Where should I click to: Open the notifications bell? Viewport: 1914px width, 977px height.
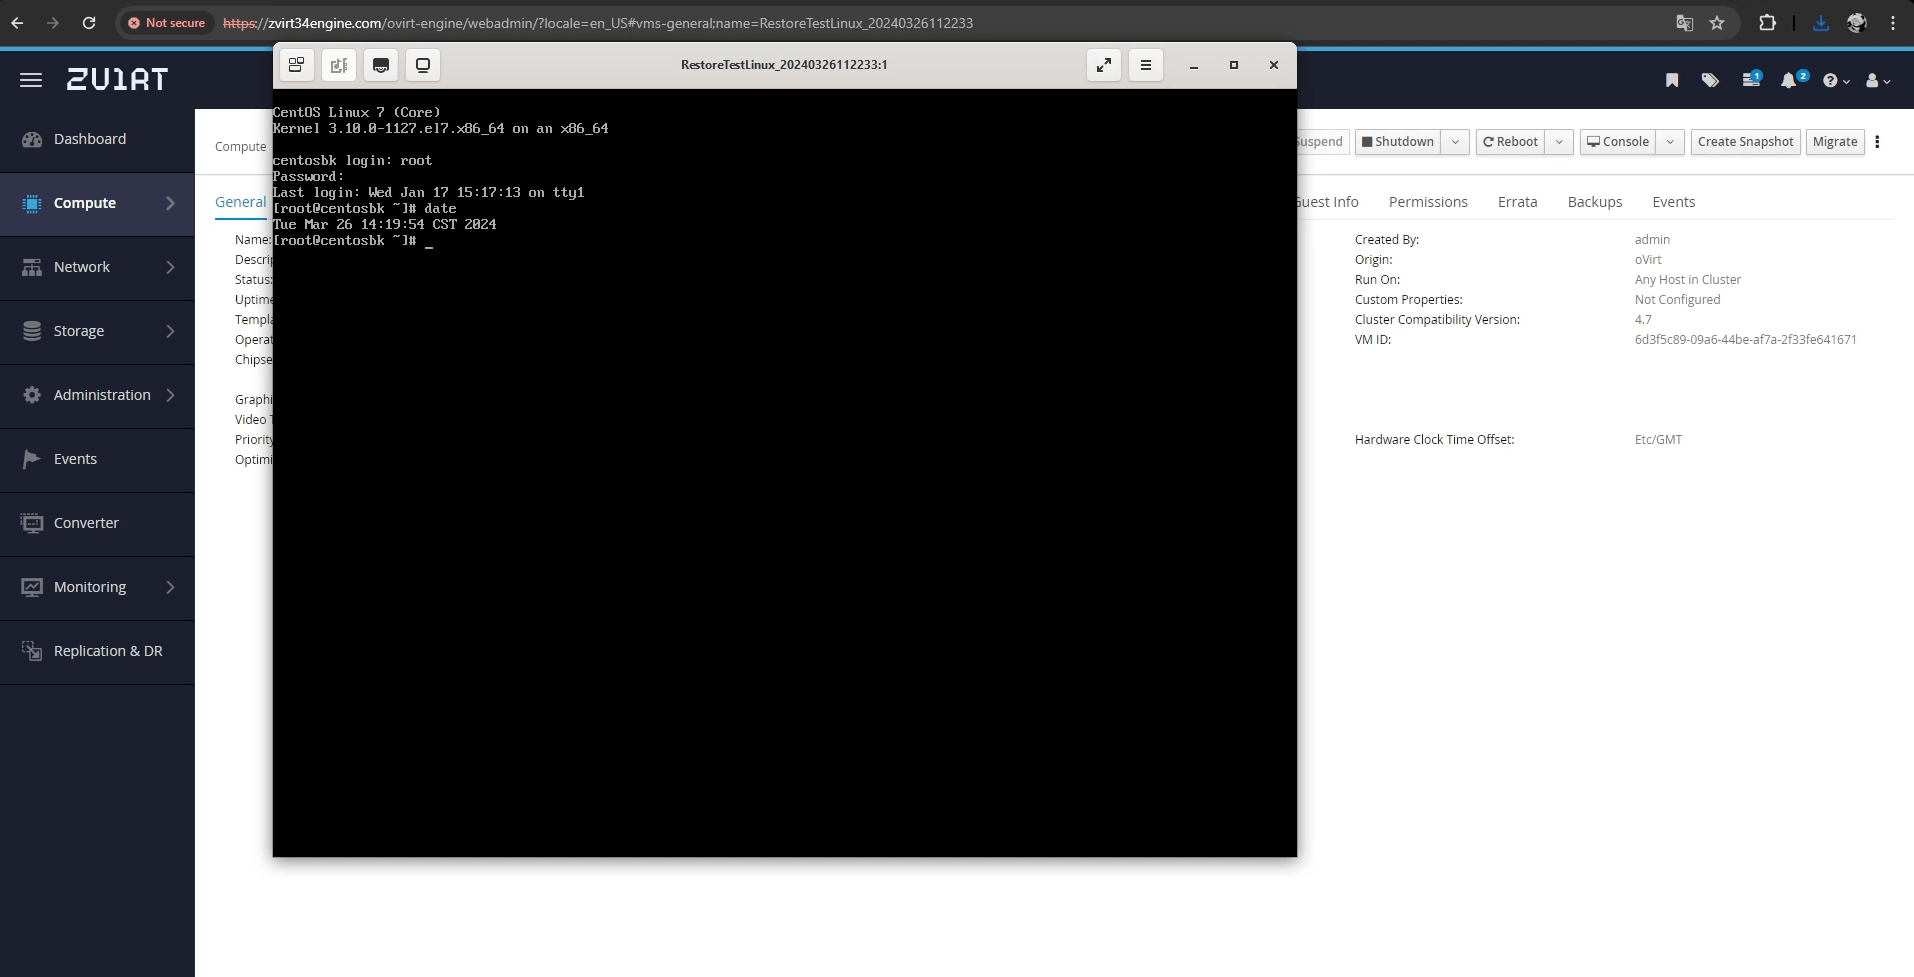click(x=1789, y=80)
